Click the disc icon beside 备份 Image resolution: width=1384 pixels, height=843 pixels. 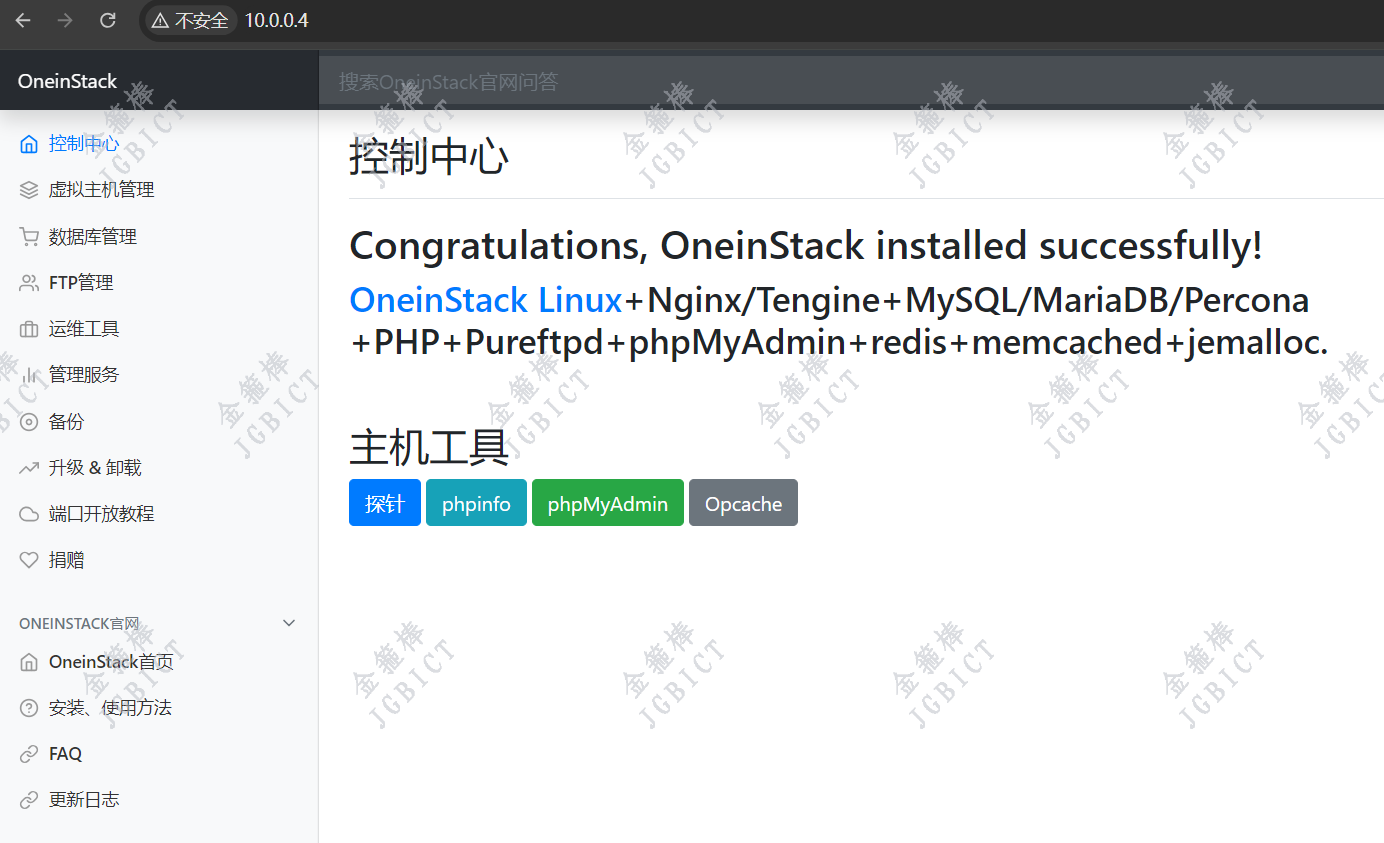[x=29, y=422]
